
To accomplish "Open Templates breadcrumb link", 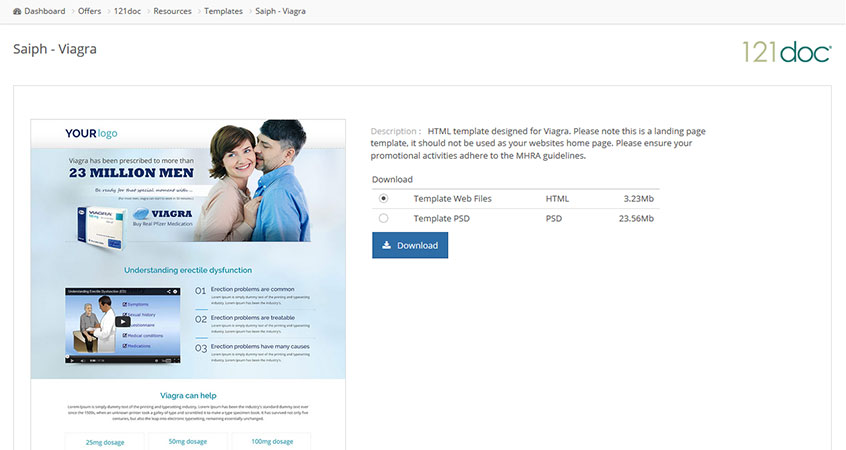I will [223, 11].
